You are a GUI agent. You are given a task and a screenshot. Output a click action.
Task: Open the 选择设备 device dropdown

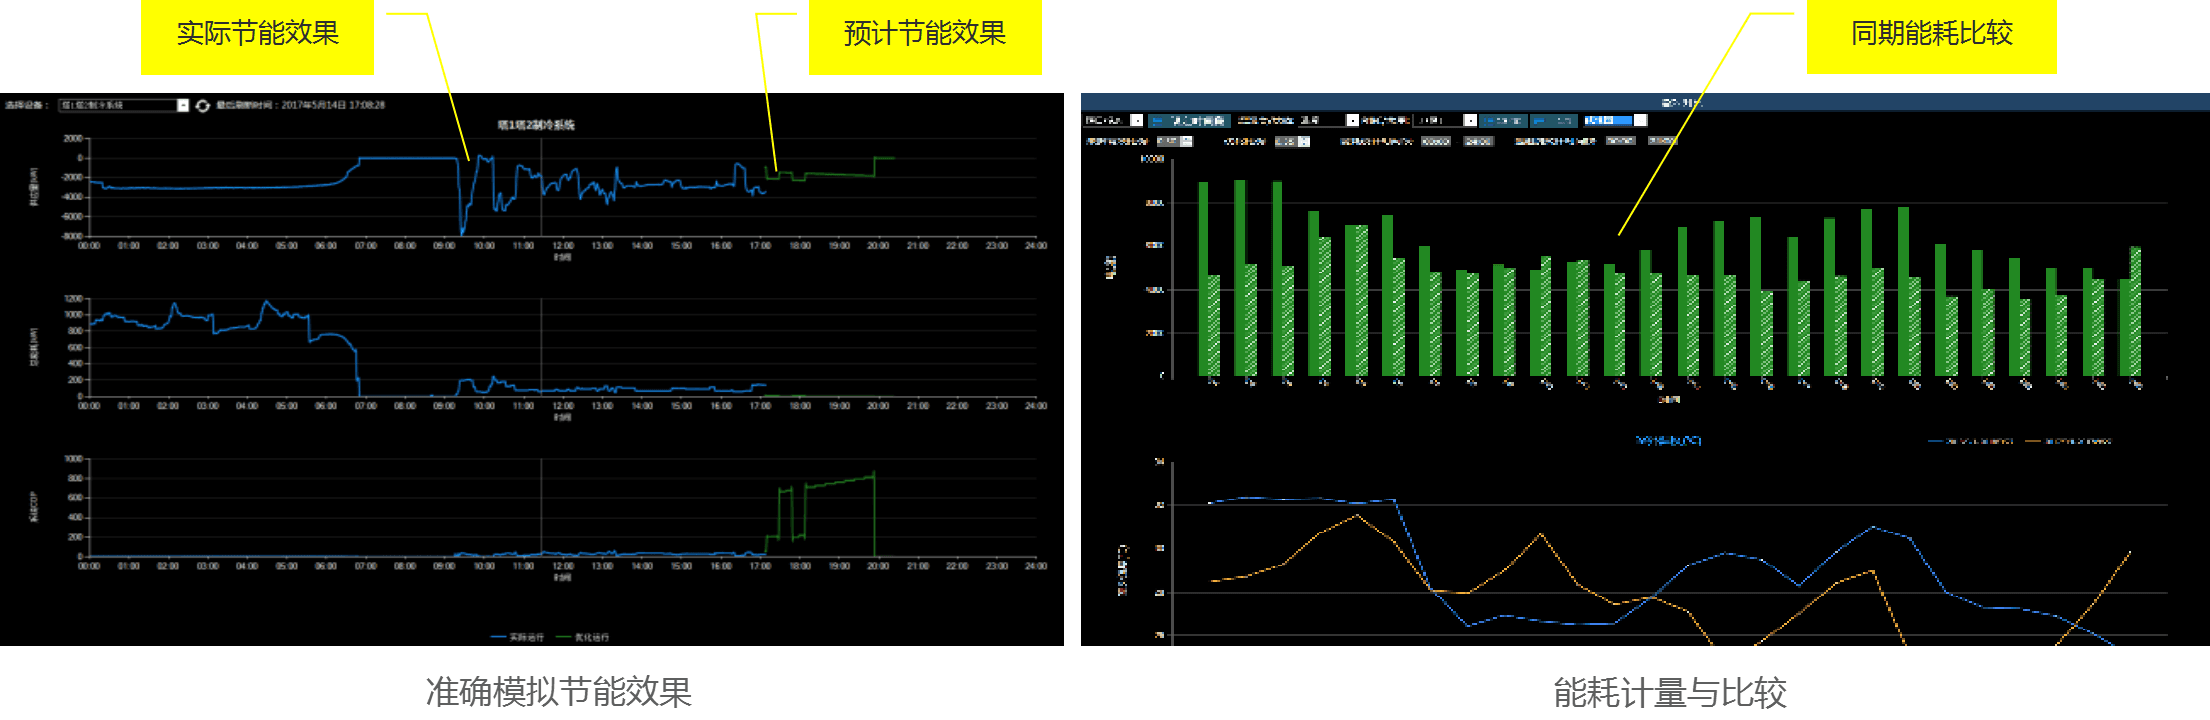(124, 105)
